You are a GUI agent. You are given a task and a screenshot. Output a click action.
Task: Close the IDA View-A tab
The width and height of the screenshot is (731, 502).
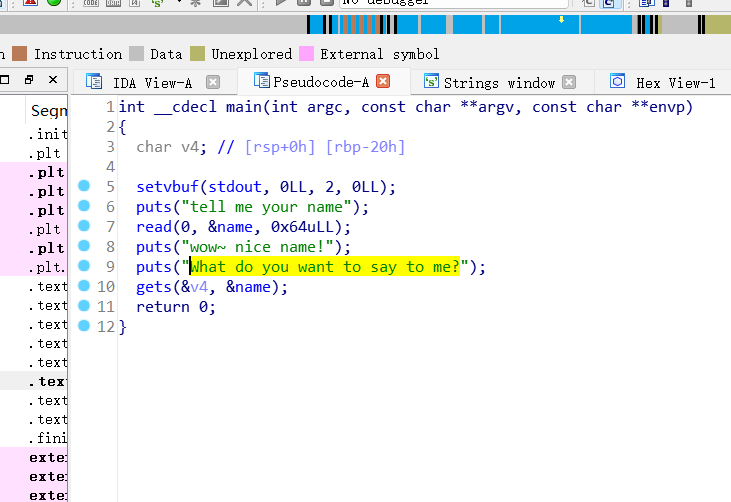click(213, 83)
